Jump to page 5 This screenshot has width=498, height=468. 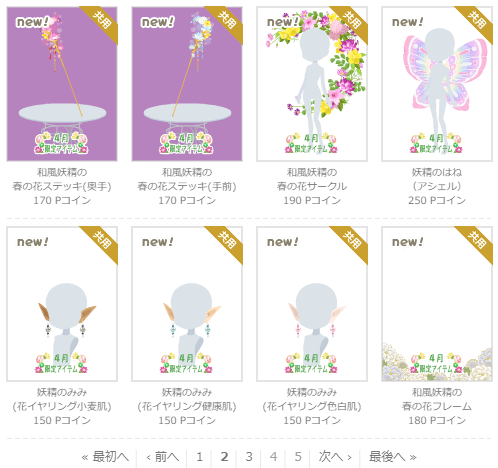(x=298, y=457)
